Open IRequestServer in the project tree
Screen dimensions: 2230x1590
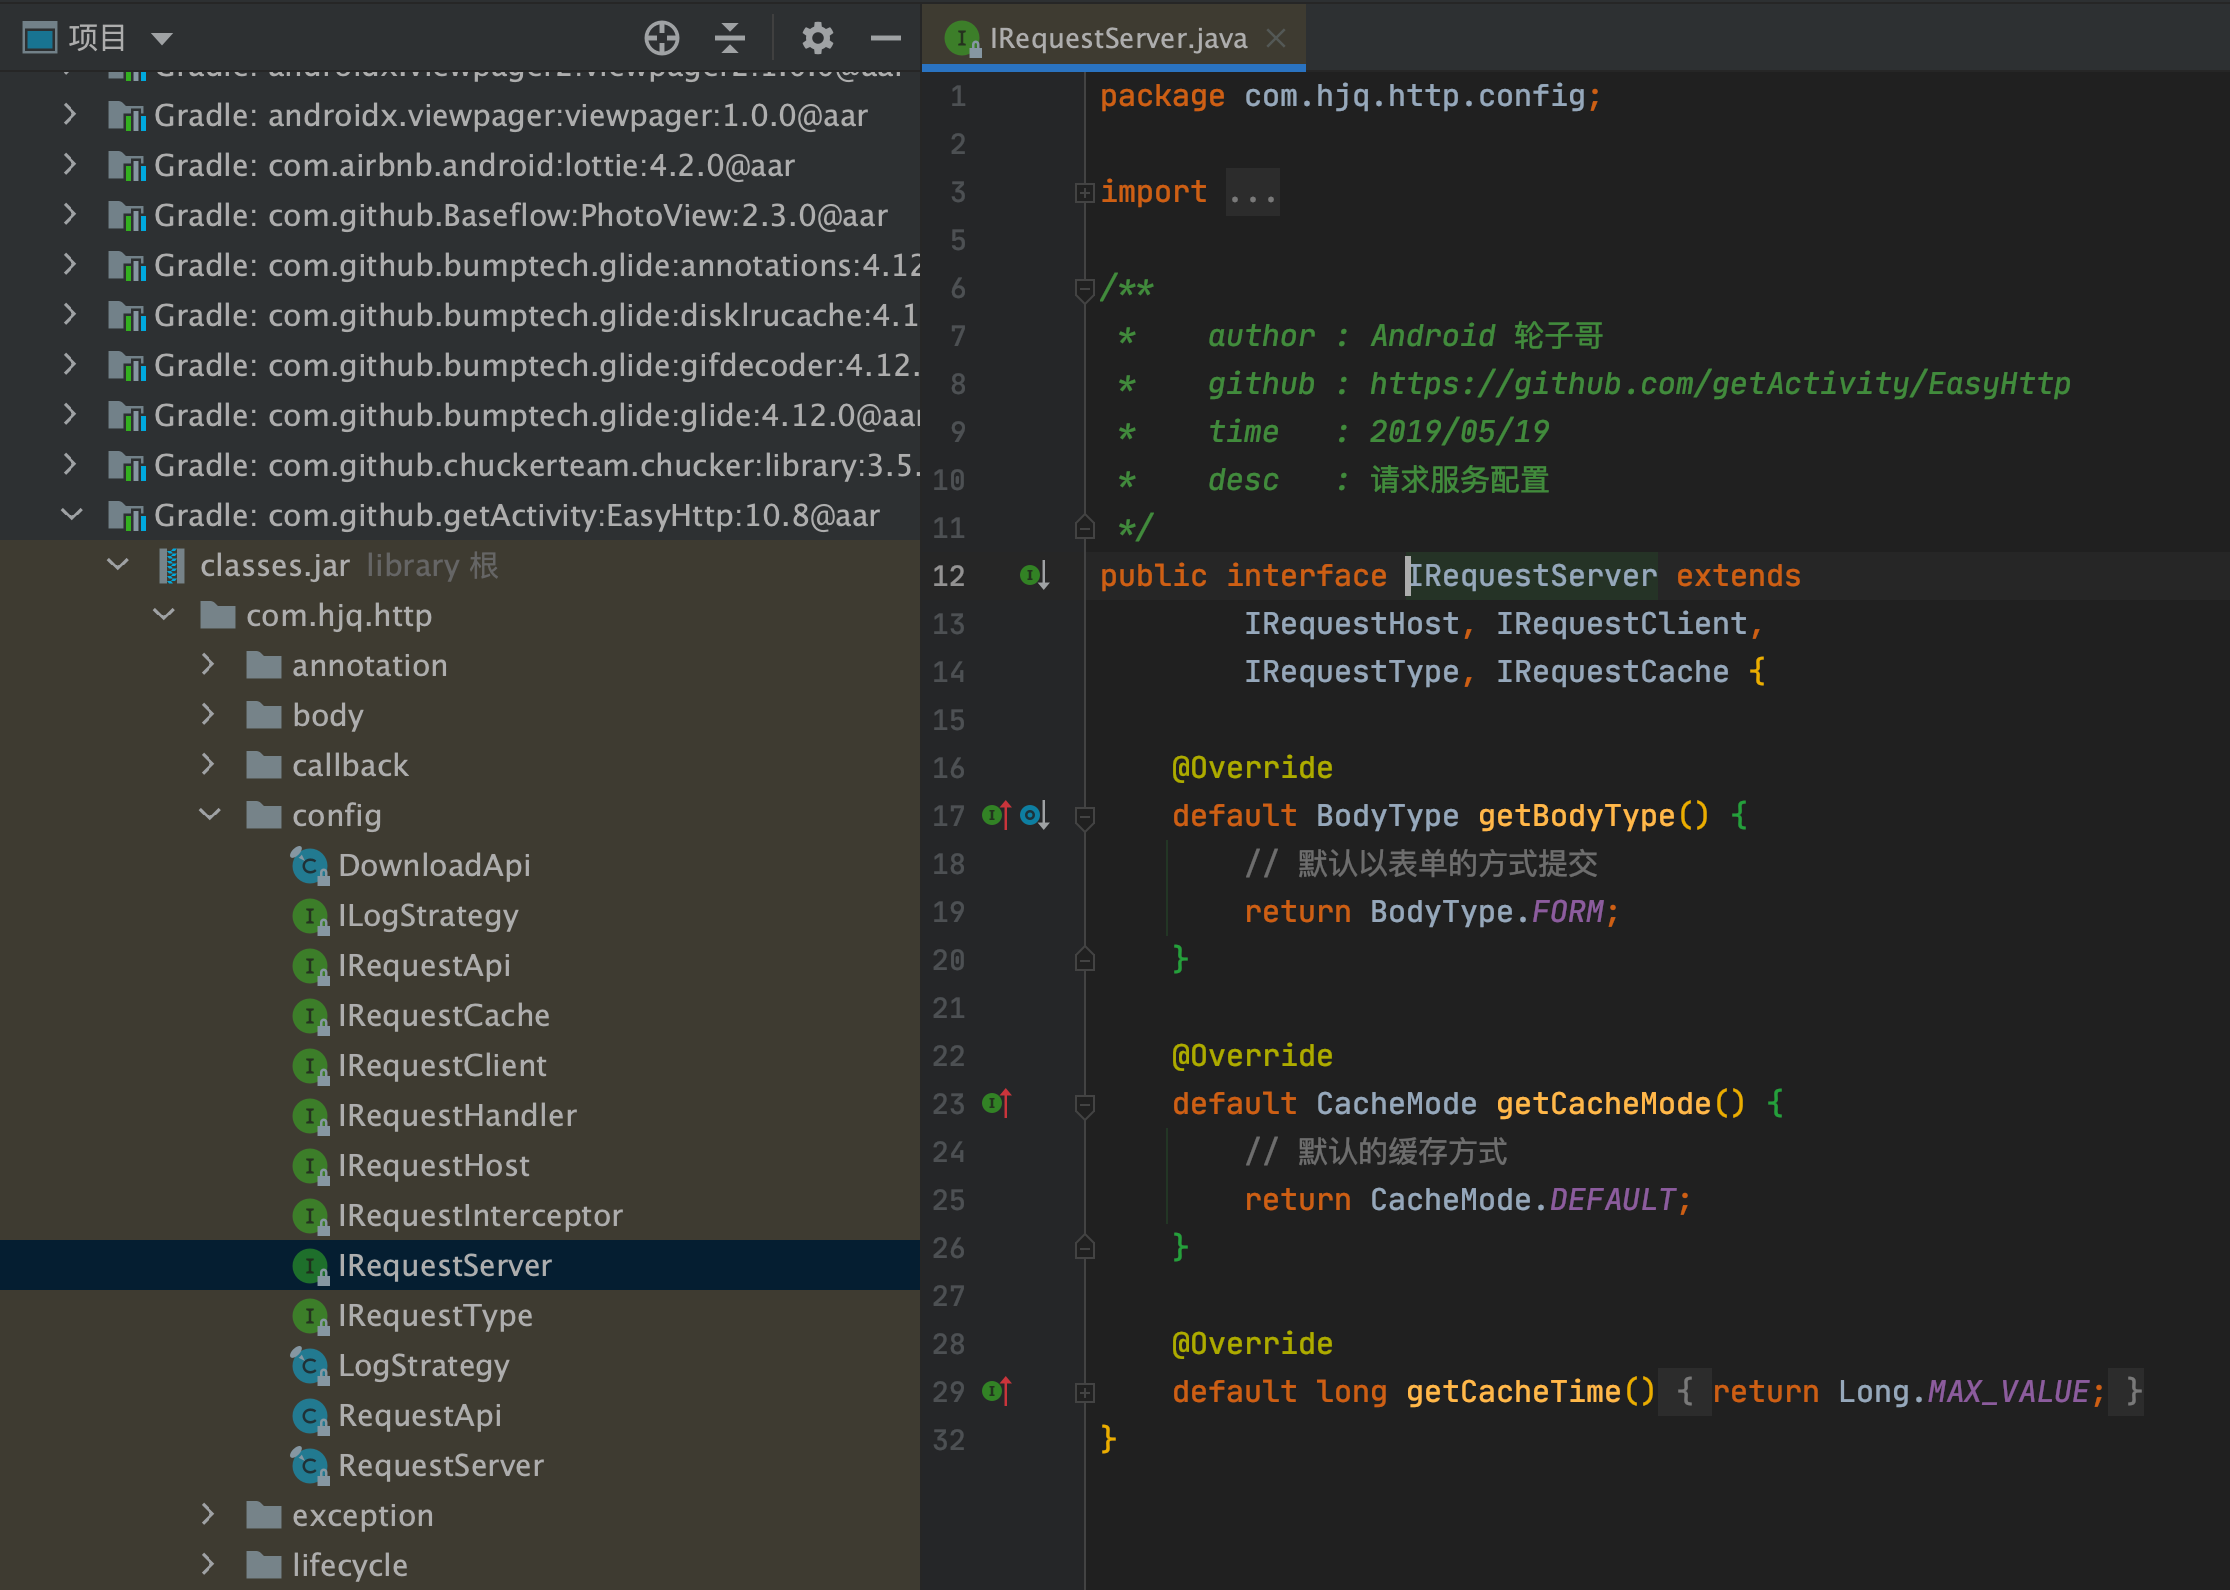click(460, 1265)
